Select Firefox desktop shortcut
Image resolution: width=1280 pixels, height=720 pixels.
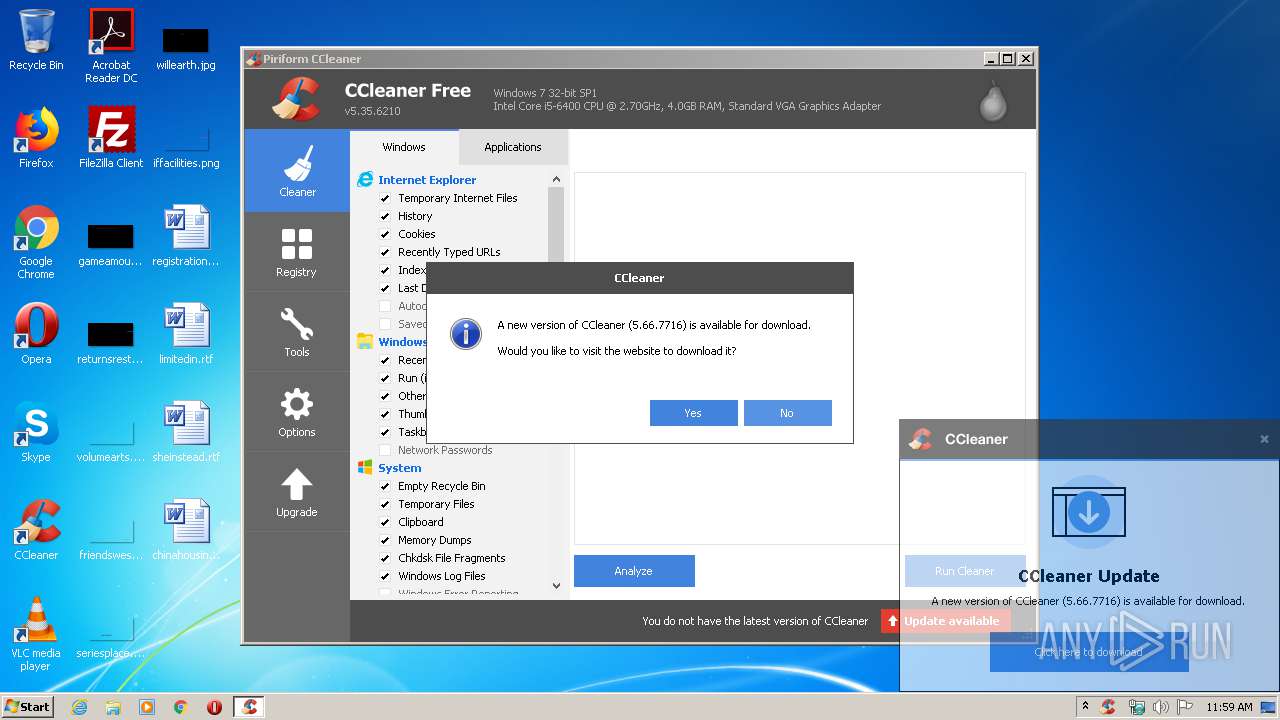(36, 138)
